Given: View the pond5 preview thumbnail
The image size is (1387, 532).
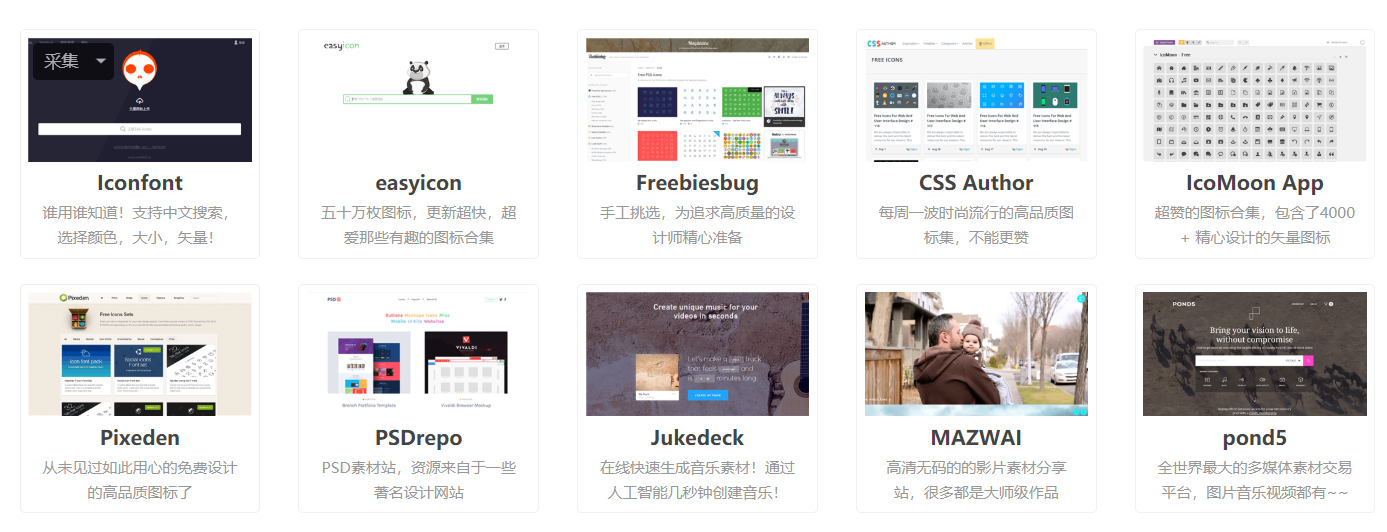Looking at the screenshot, I should [x=1255, y=354].
